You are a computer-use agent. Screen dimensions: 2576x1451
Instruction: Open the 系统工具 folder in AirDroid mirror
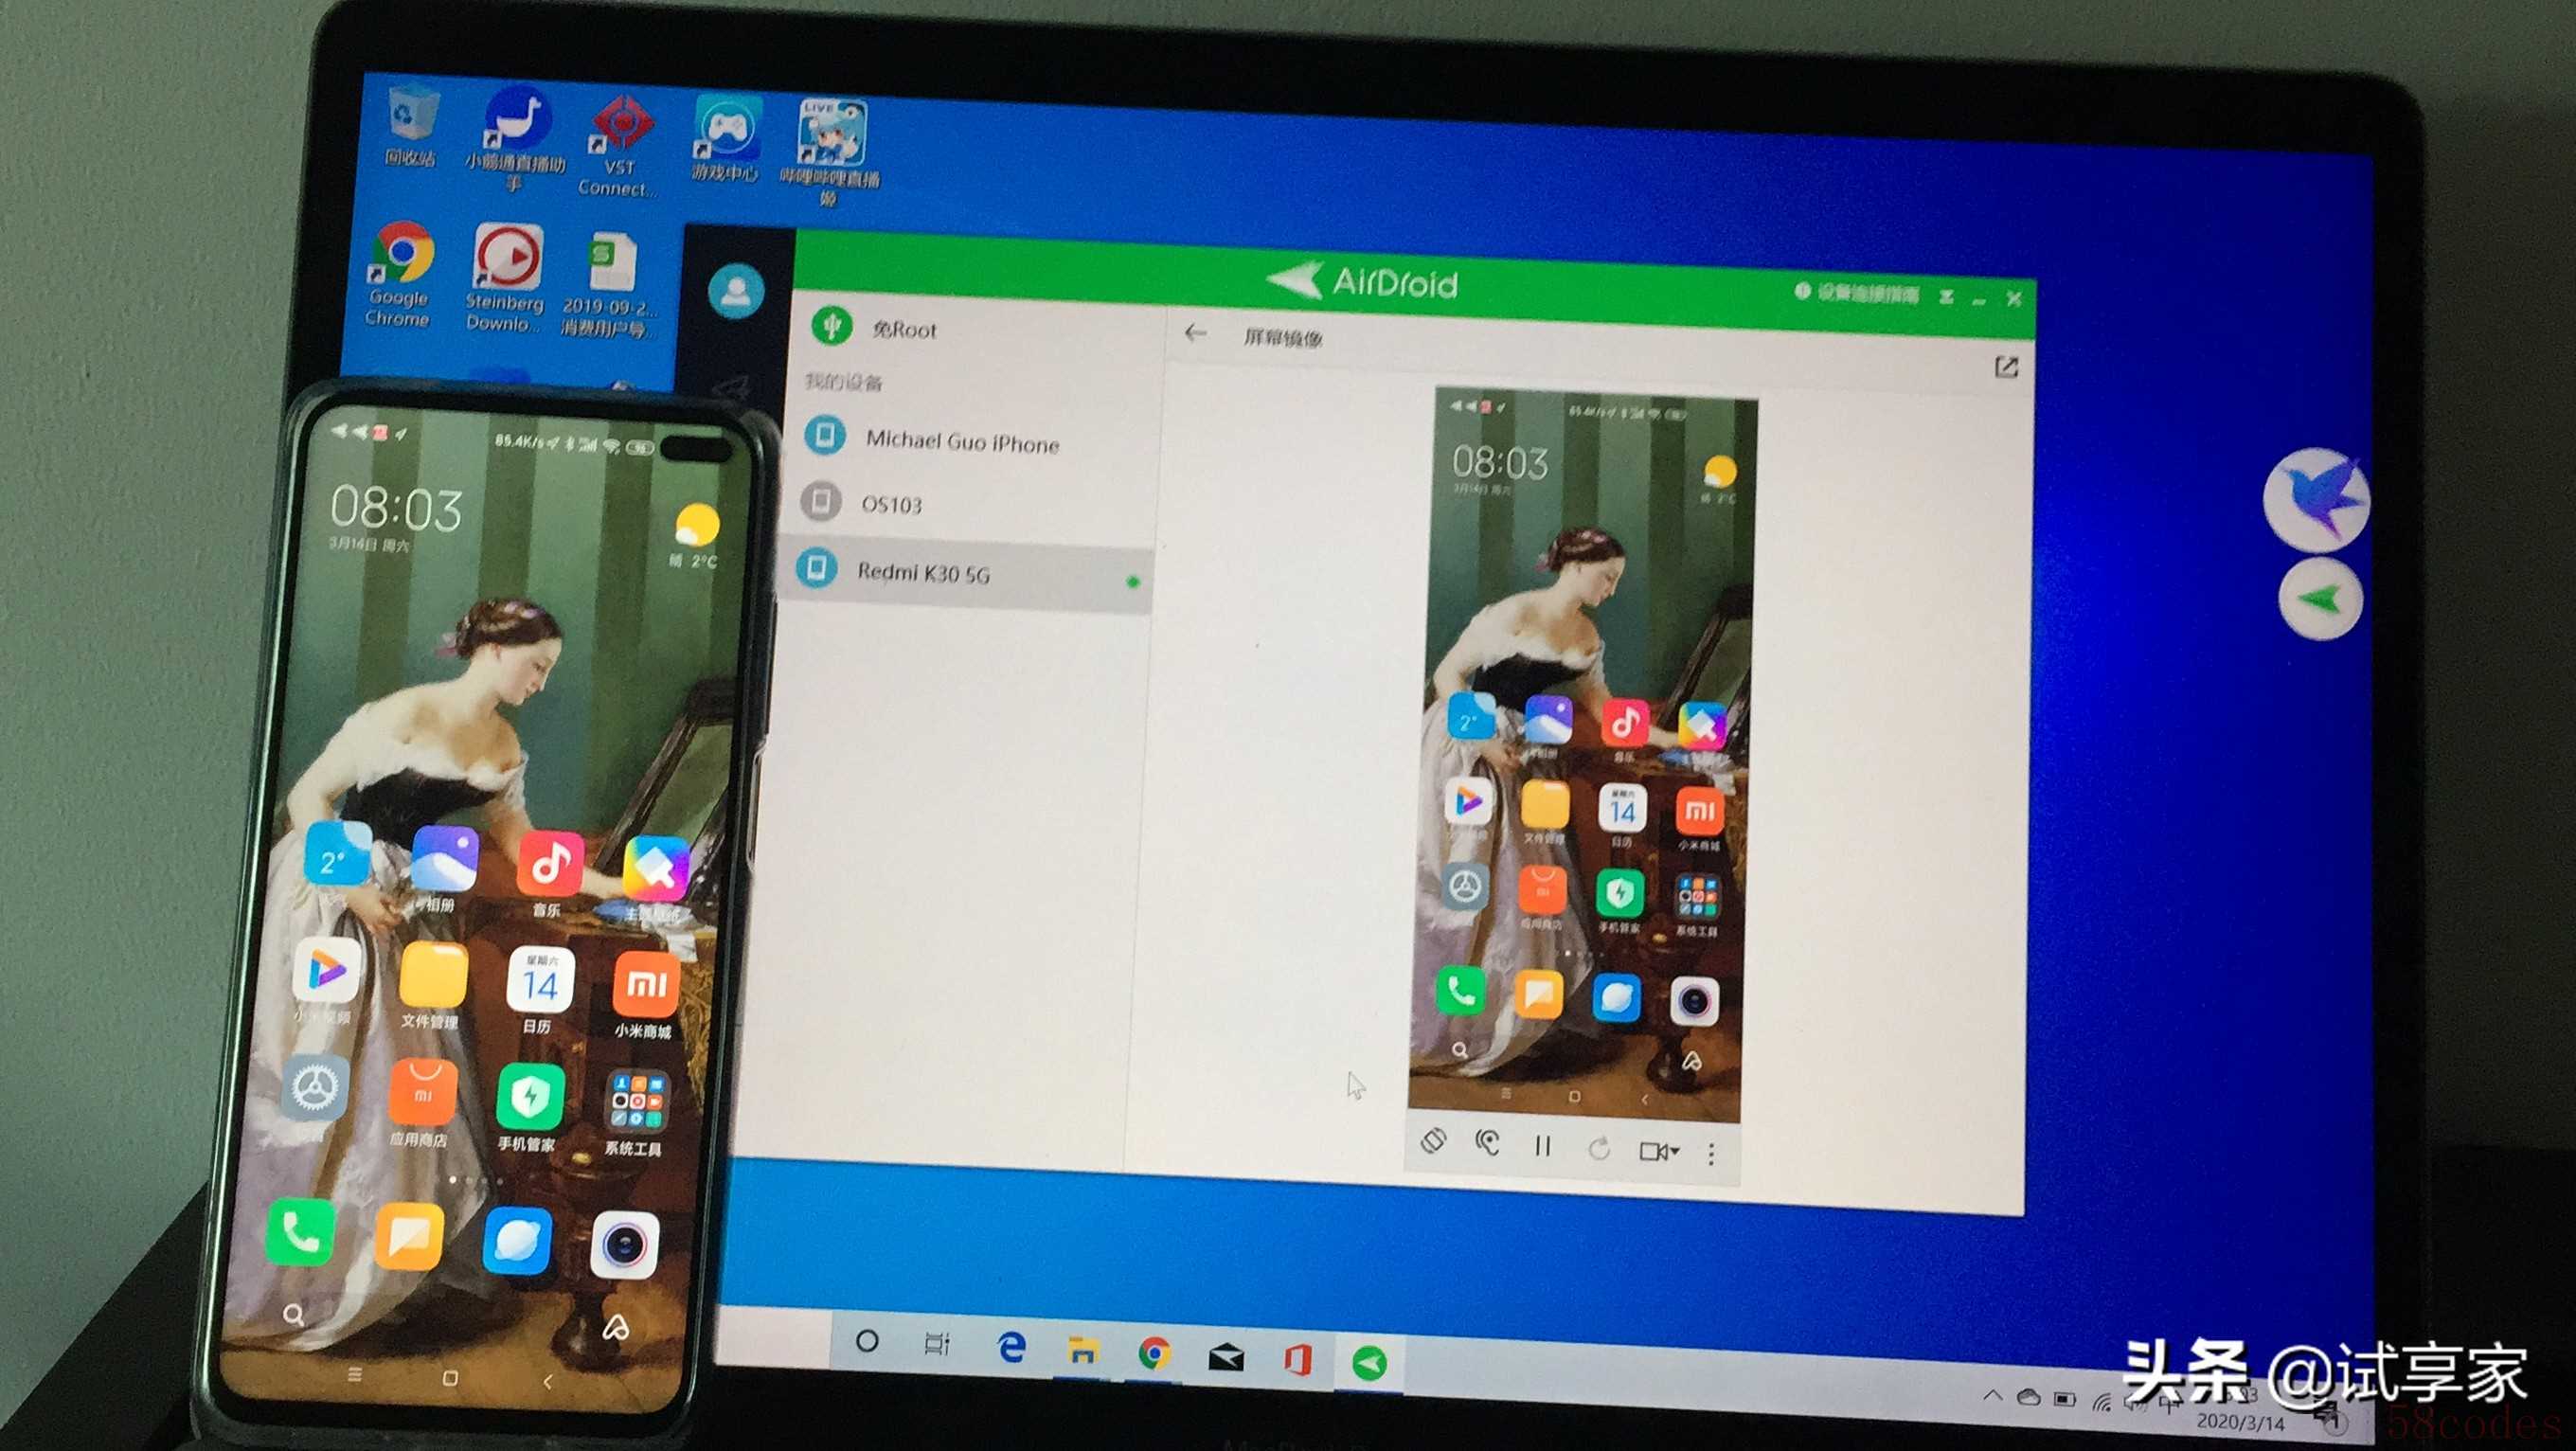click(x=1697, y=897)
